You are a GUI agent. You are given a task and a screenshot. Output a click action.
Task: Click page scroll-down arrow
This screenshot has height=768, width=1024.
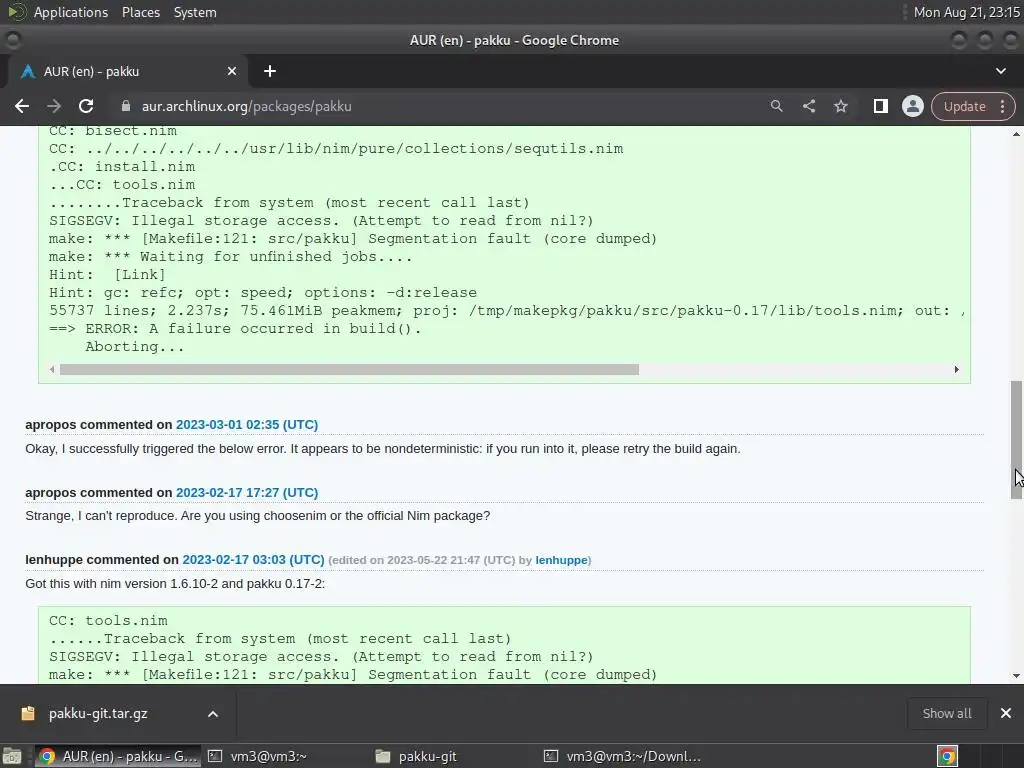click(x=1016, y=676)
